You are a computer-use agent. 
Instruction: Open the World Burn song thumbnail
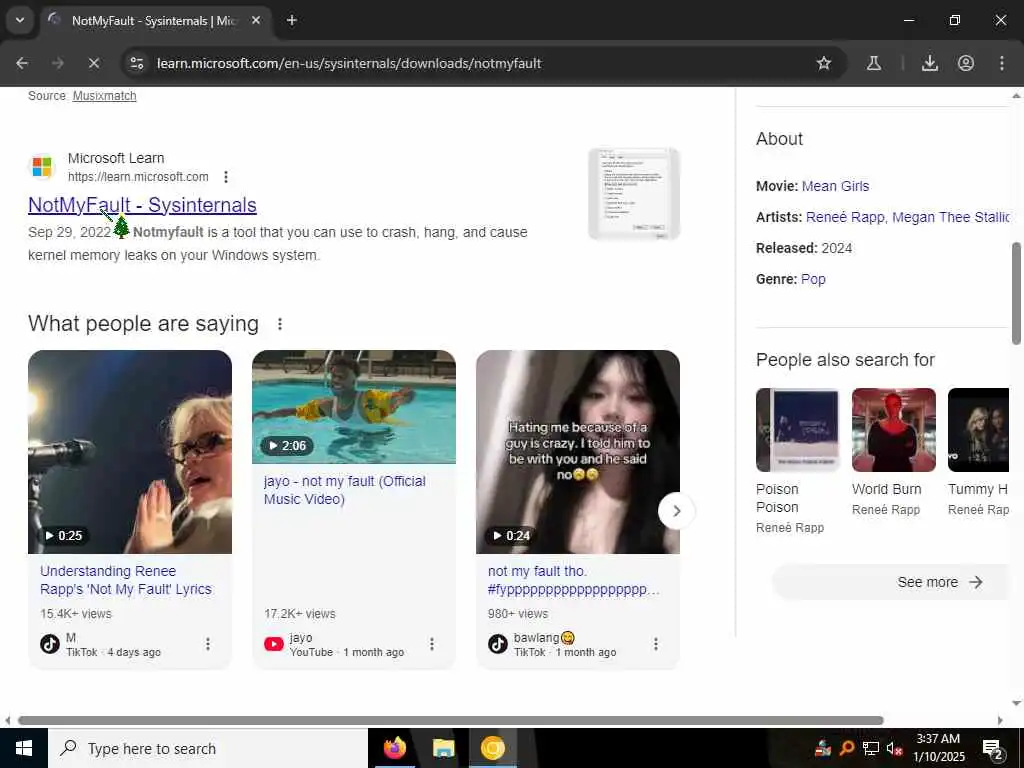point(893,430)
